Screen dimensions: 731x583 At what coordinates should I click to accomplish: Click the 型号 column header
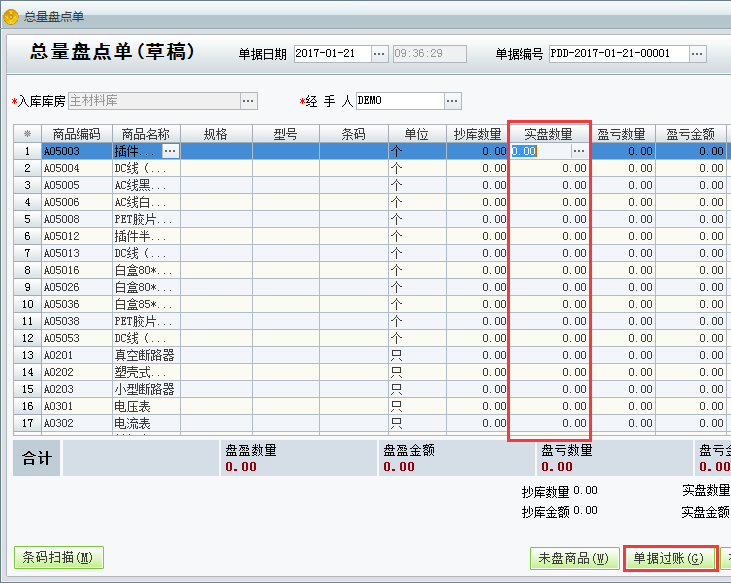pyautogui.click(x=286, y=134)
